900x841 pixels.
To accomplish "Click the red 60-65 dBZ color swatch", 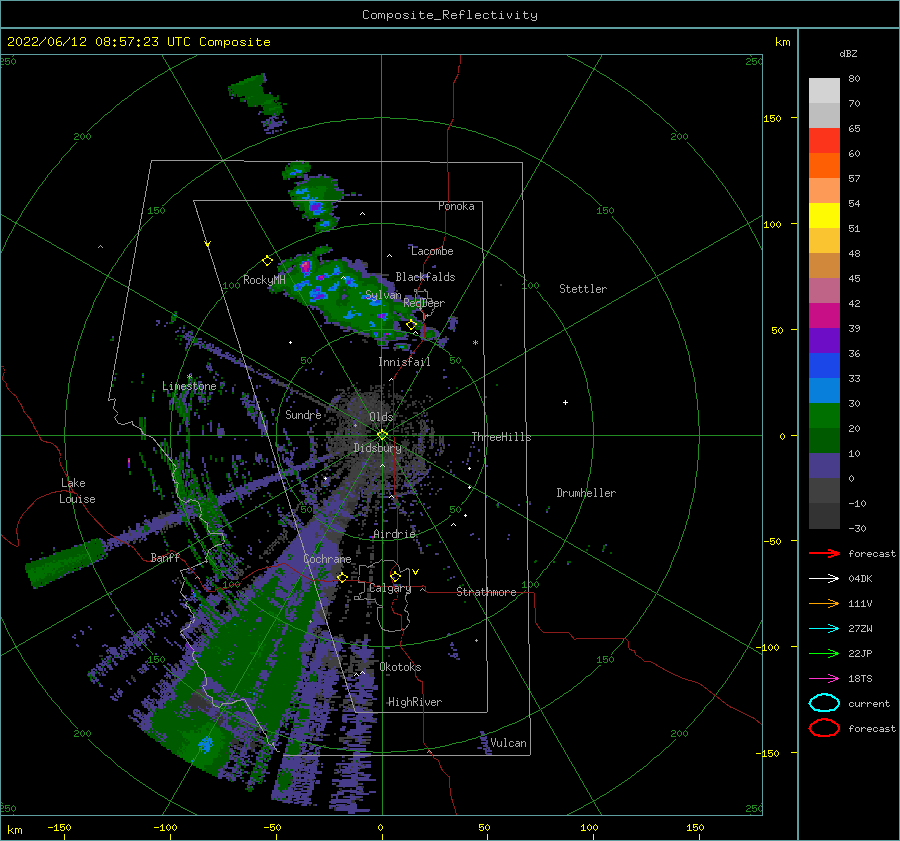I will (824, 140).
